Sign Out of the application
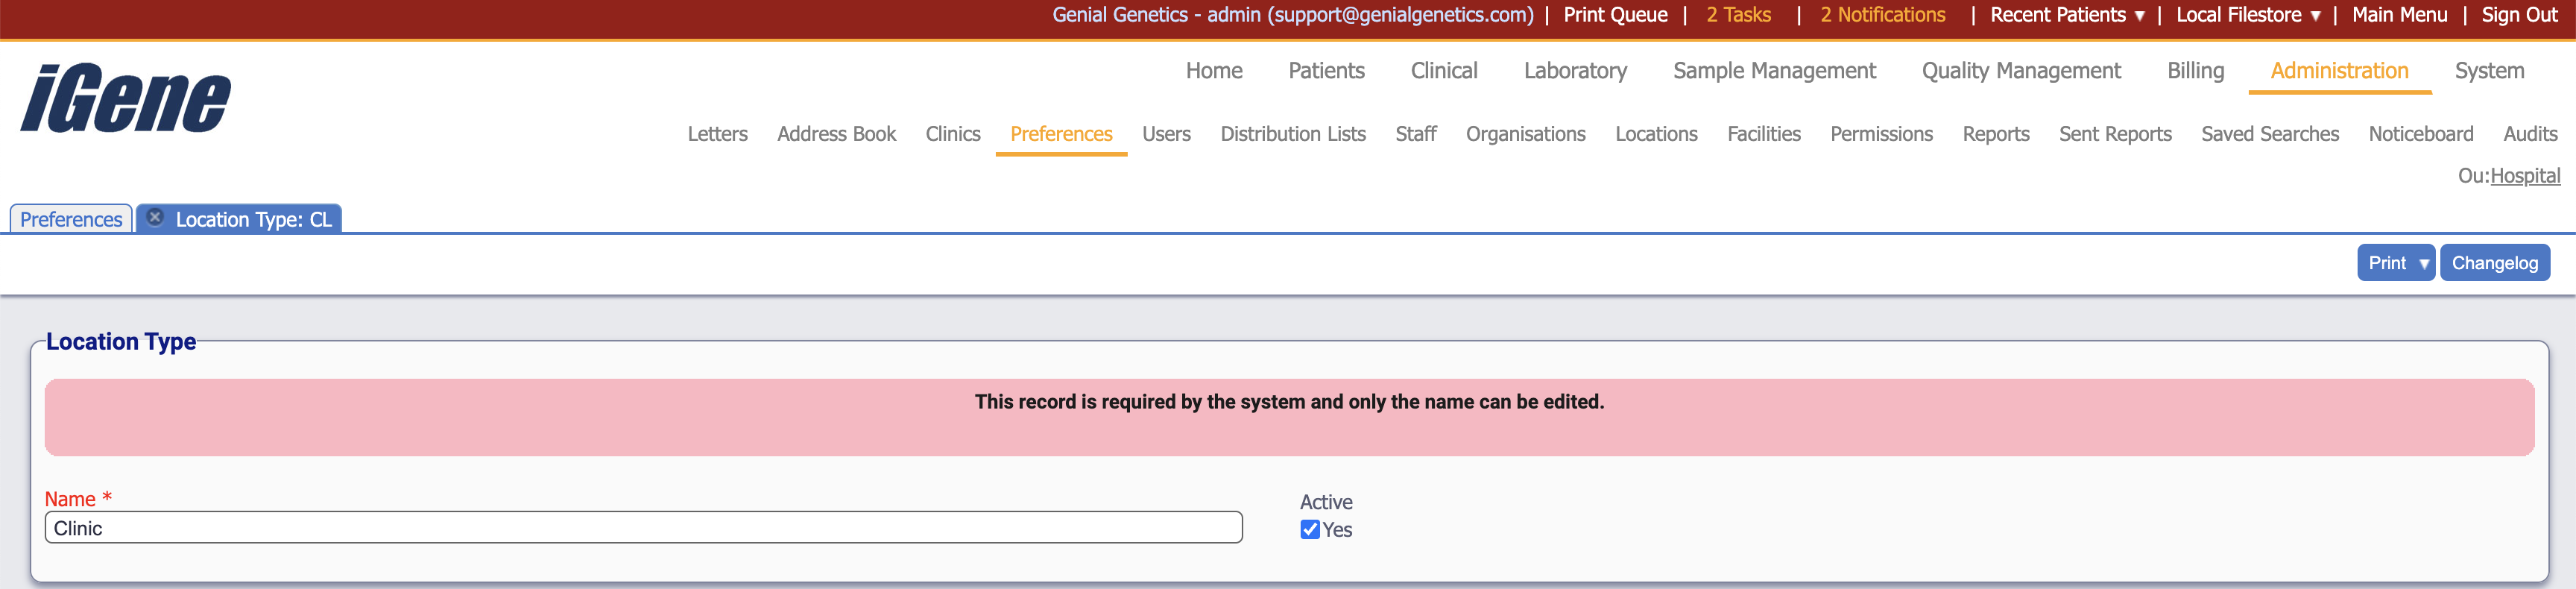The height and width of the screenshot is (589, 2576). tap(2518, 15)
